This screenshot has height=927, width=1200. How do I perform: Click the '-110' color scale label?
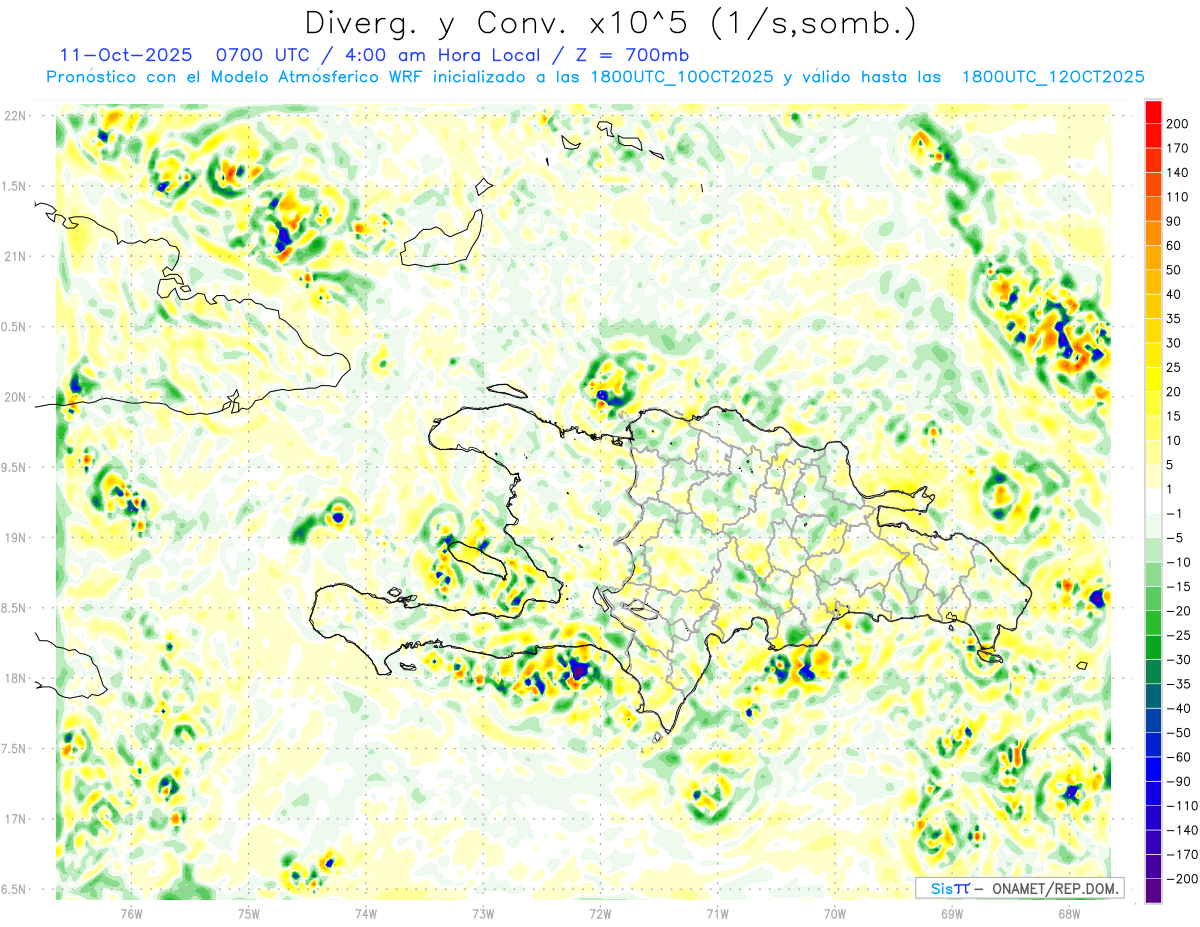pos(1180,805)
